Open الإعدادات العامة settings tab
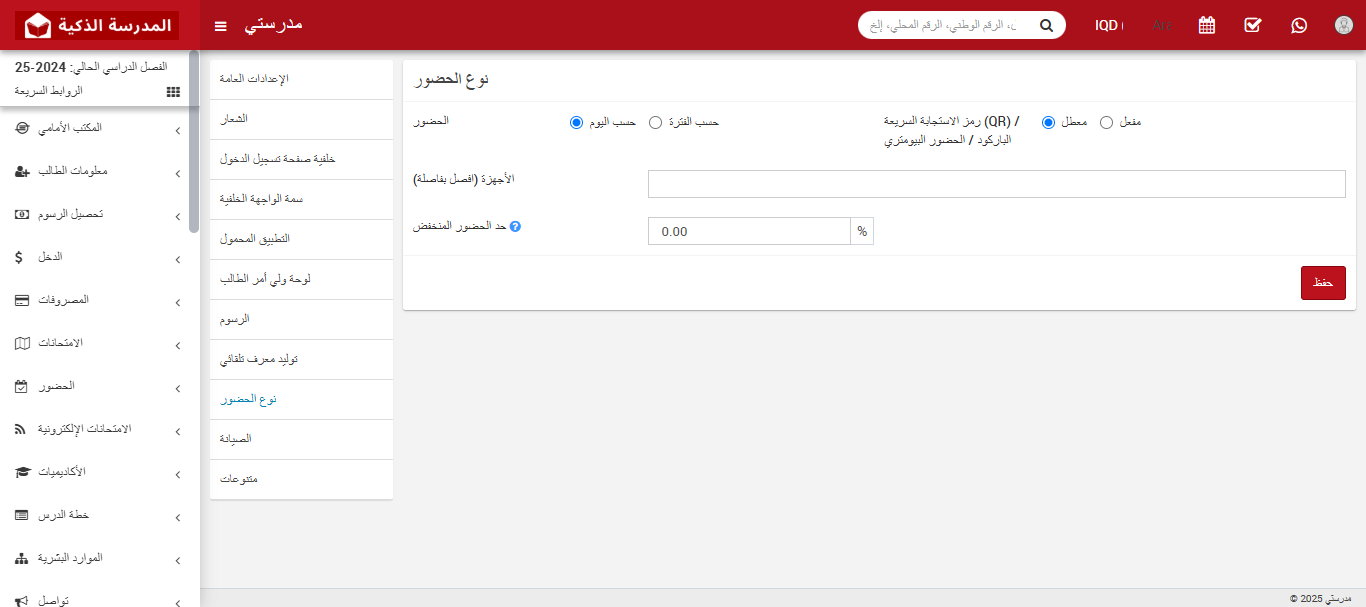 [x=301, y=79]
